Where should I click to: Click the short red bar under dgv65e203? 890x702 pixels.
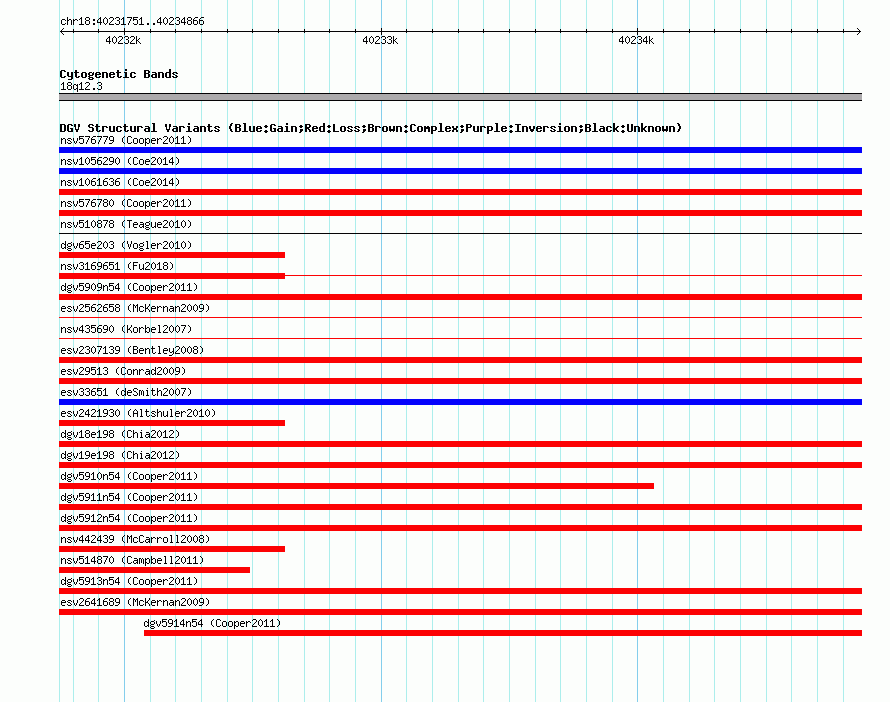(172, 255)
